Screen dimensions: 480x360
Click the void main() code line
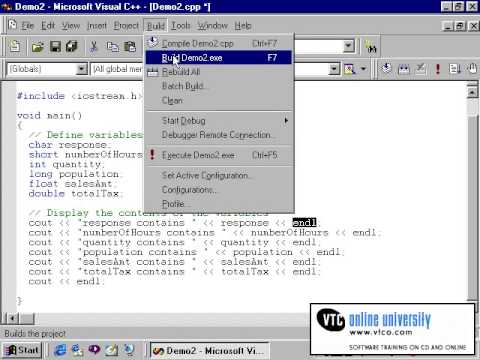click(50, 116)
